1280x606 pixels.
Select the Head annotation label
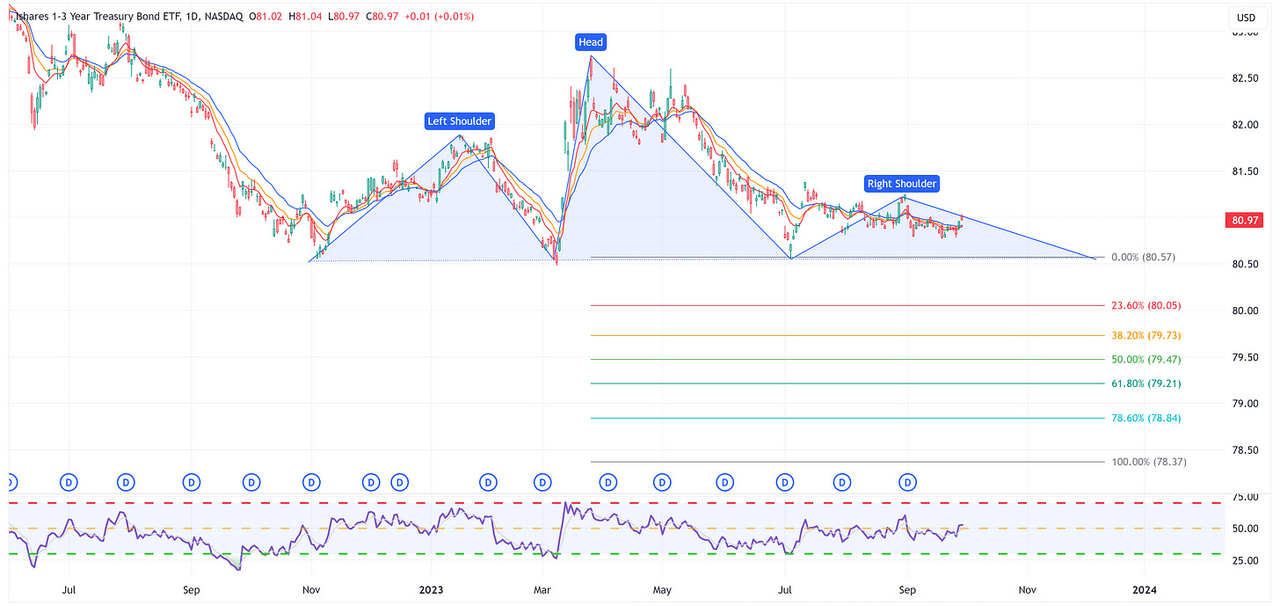(x=590, y=41)
